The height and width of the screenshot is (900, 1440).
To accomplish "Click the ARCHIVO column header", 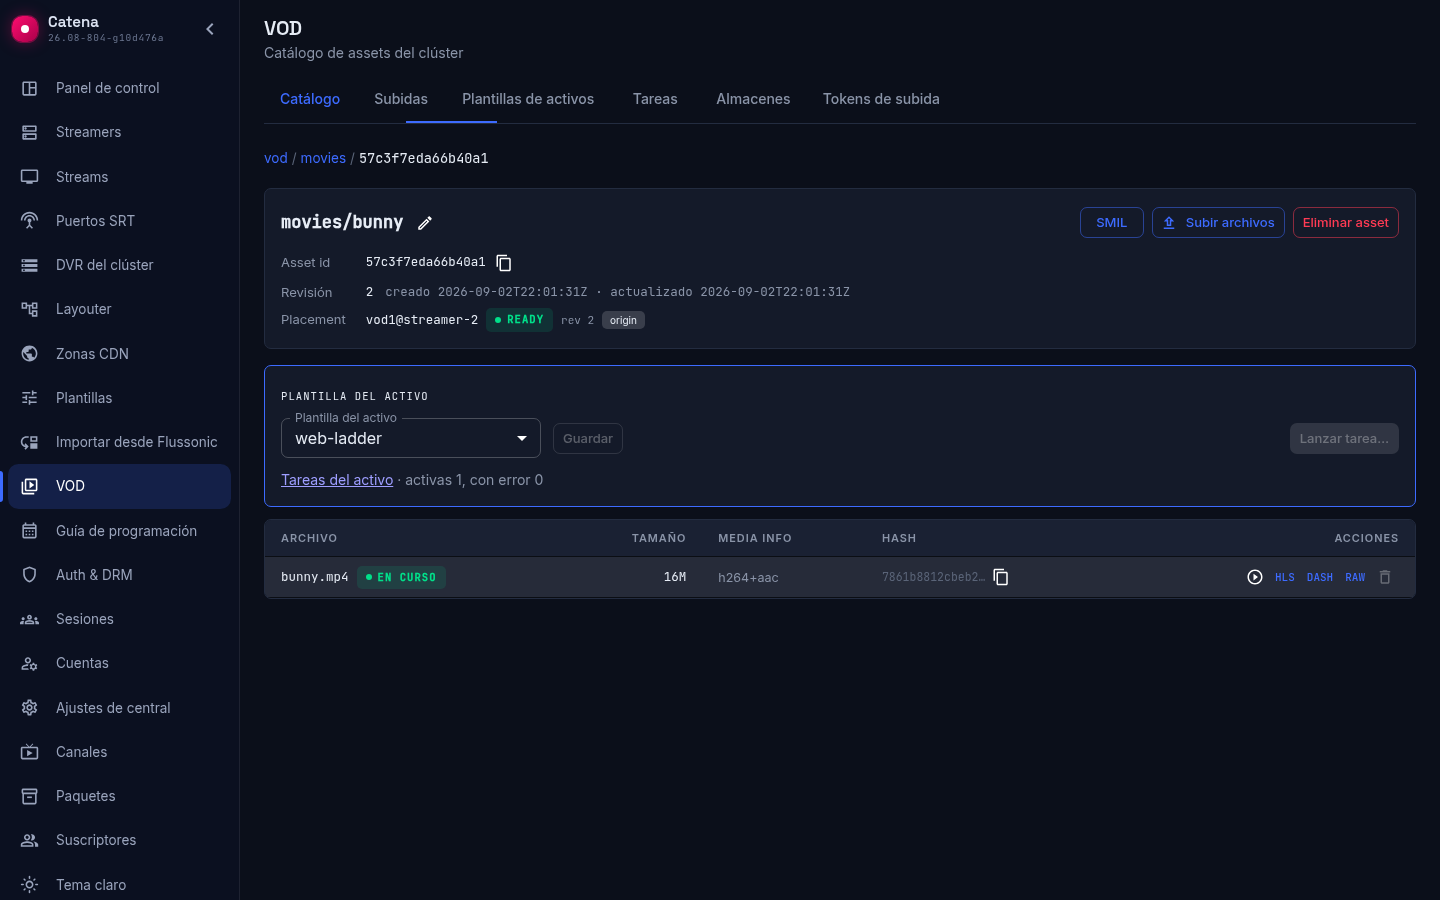I will (309, 538).
